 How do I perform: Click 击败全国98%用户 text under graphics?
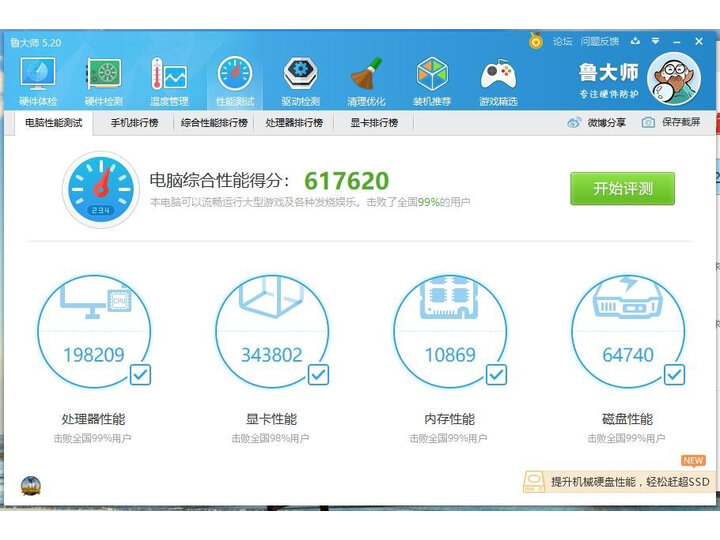click(270, 439)
